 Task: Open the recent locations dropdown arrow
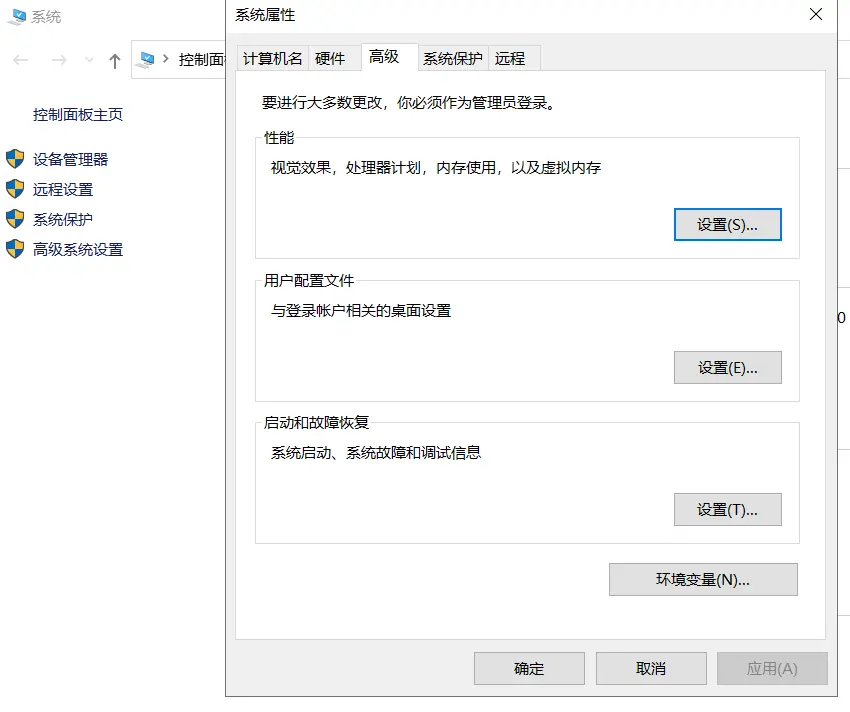tap(89, 60)
